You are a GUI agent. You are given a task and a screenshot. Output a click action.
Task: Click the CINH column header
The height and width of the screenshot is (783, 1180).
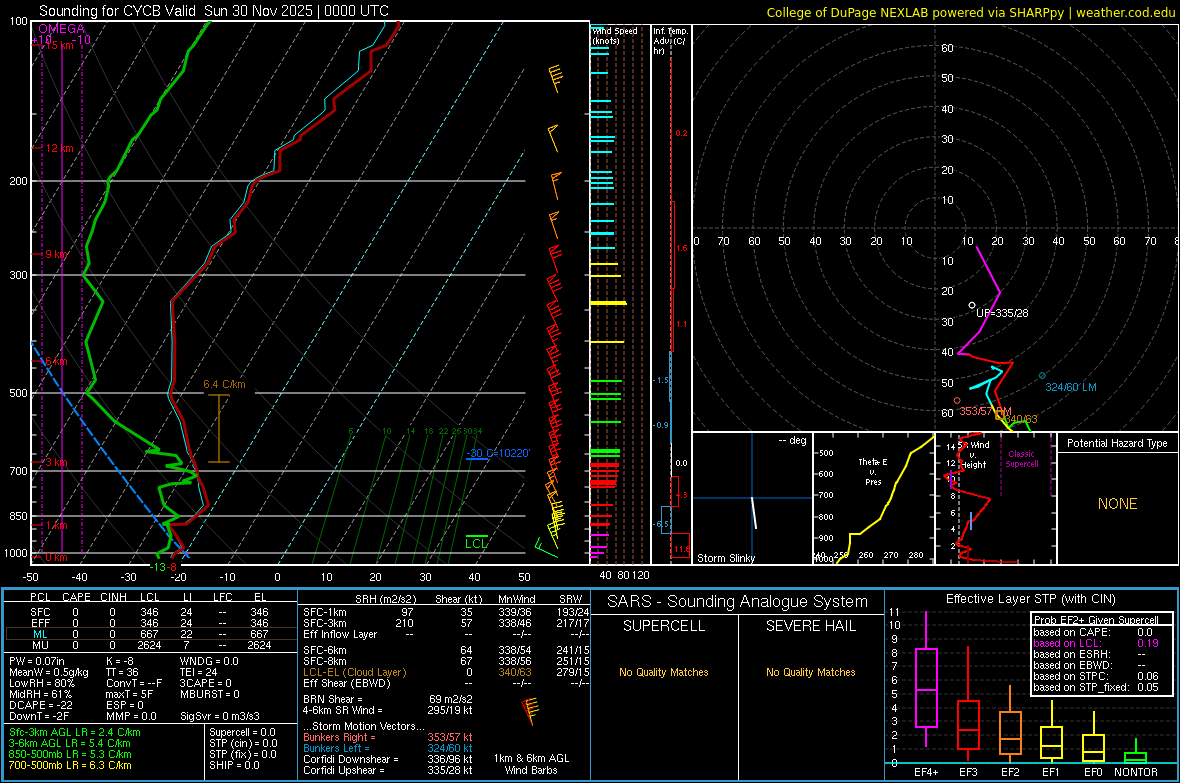point(113,597)
